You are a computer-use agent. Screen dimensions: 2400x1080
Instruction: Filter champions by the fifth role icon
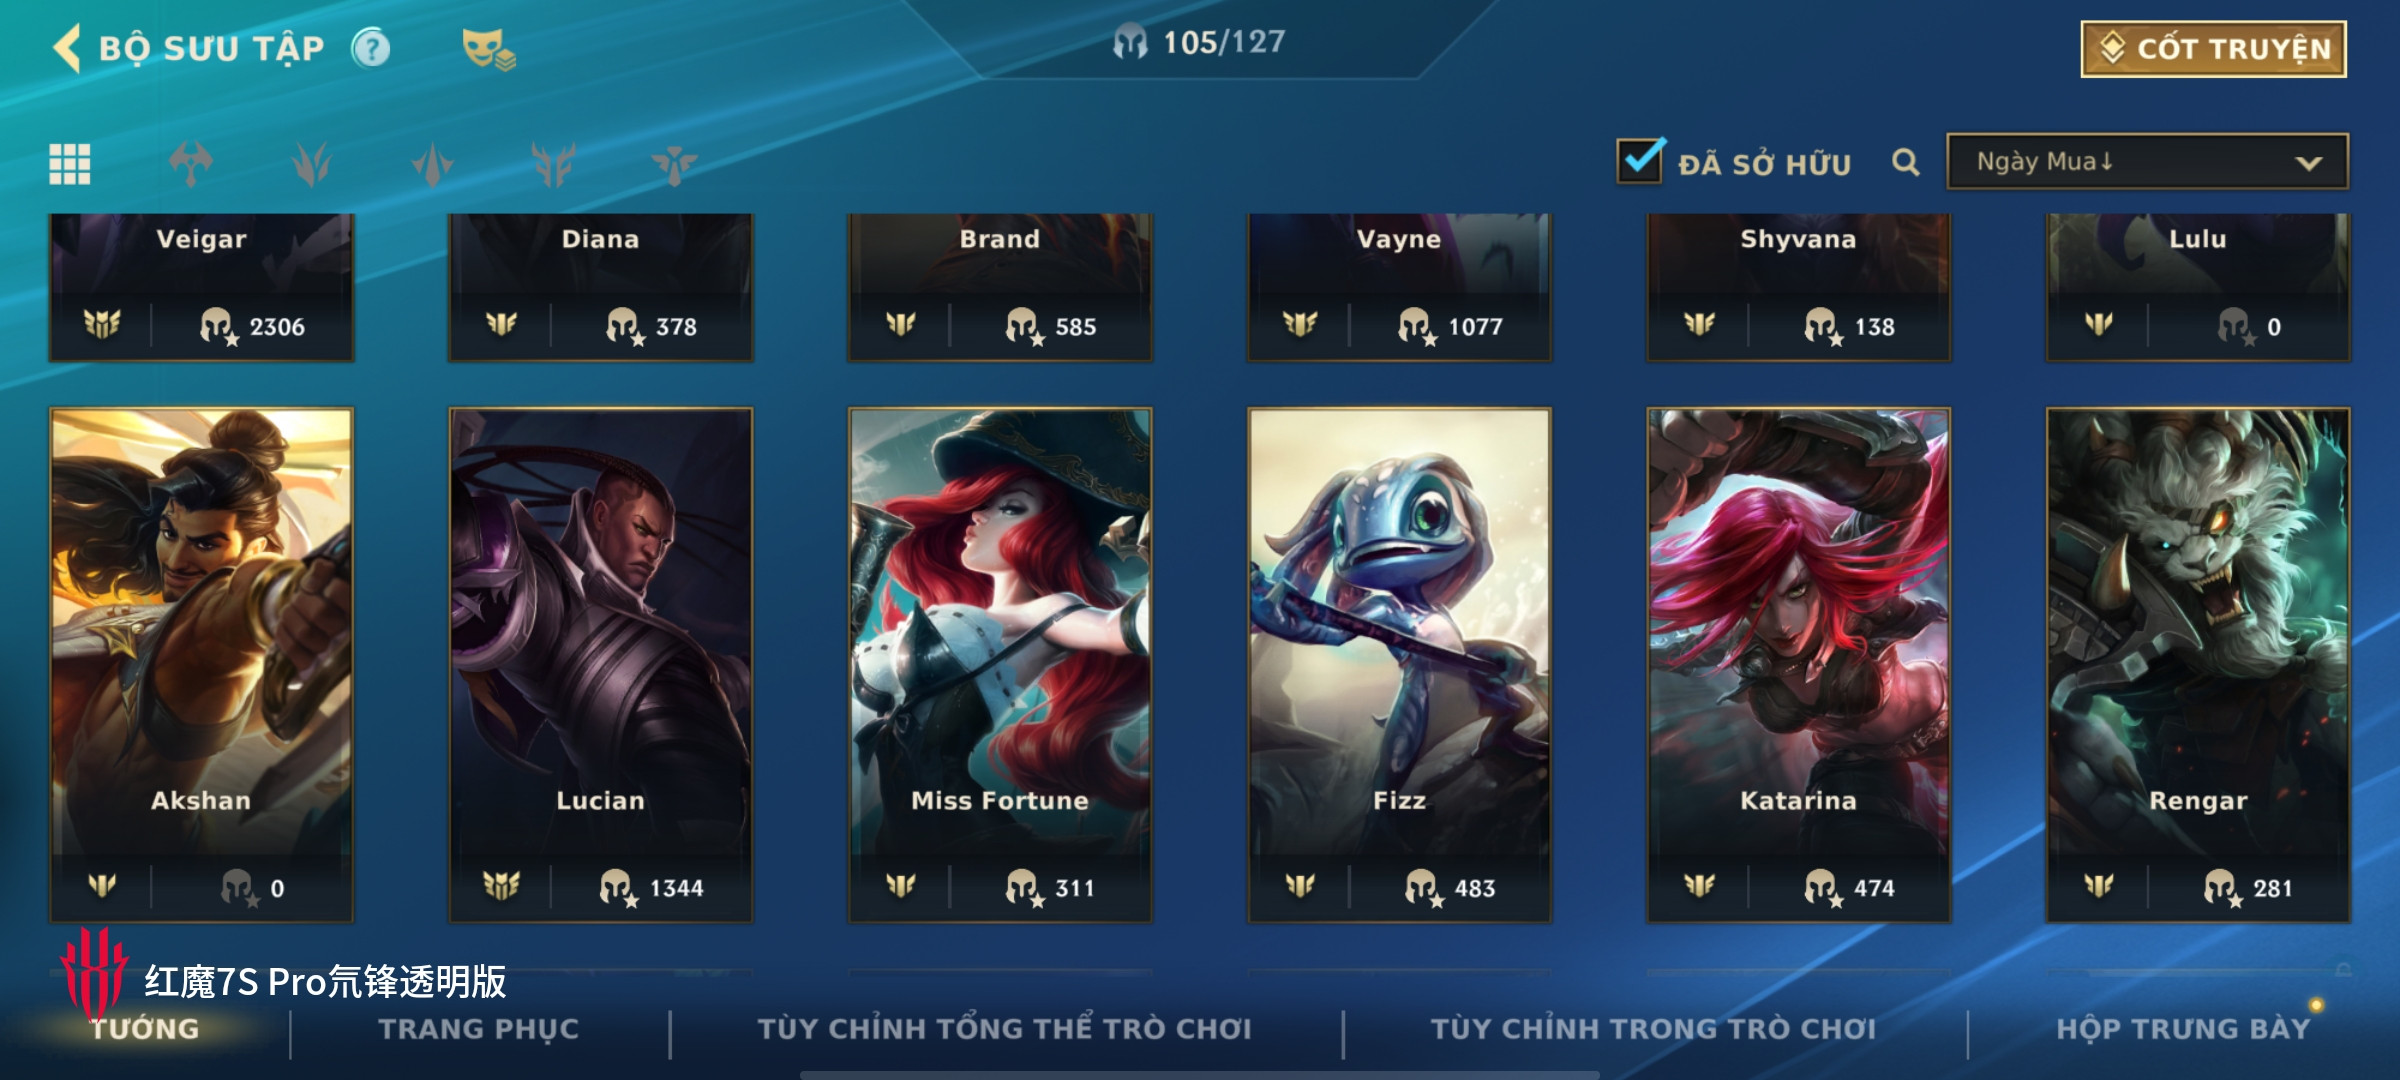tap(675, 164)
